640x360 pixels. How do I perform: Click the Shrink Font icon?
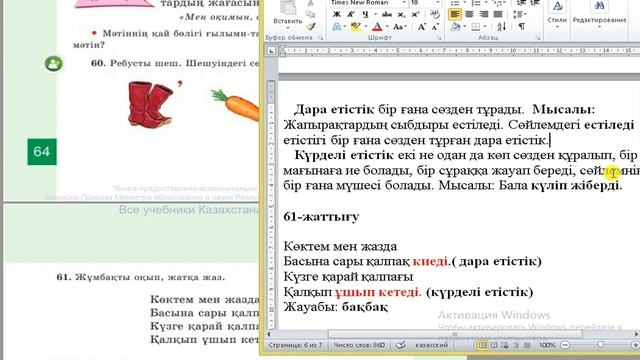(435, 27)
